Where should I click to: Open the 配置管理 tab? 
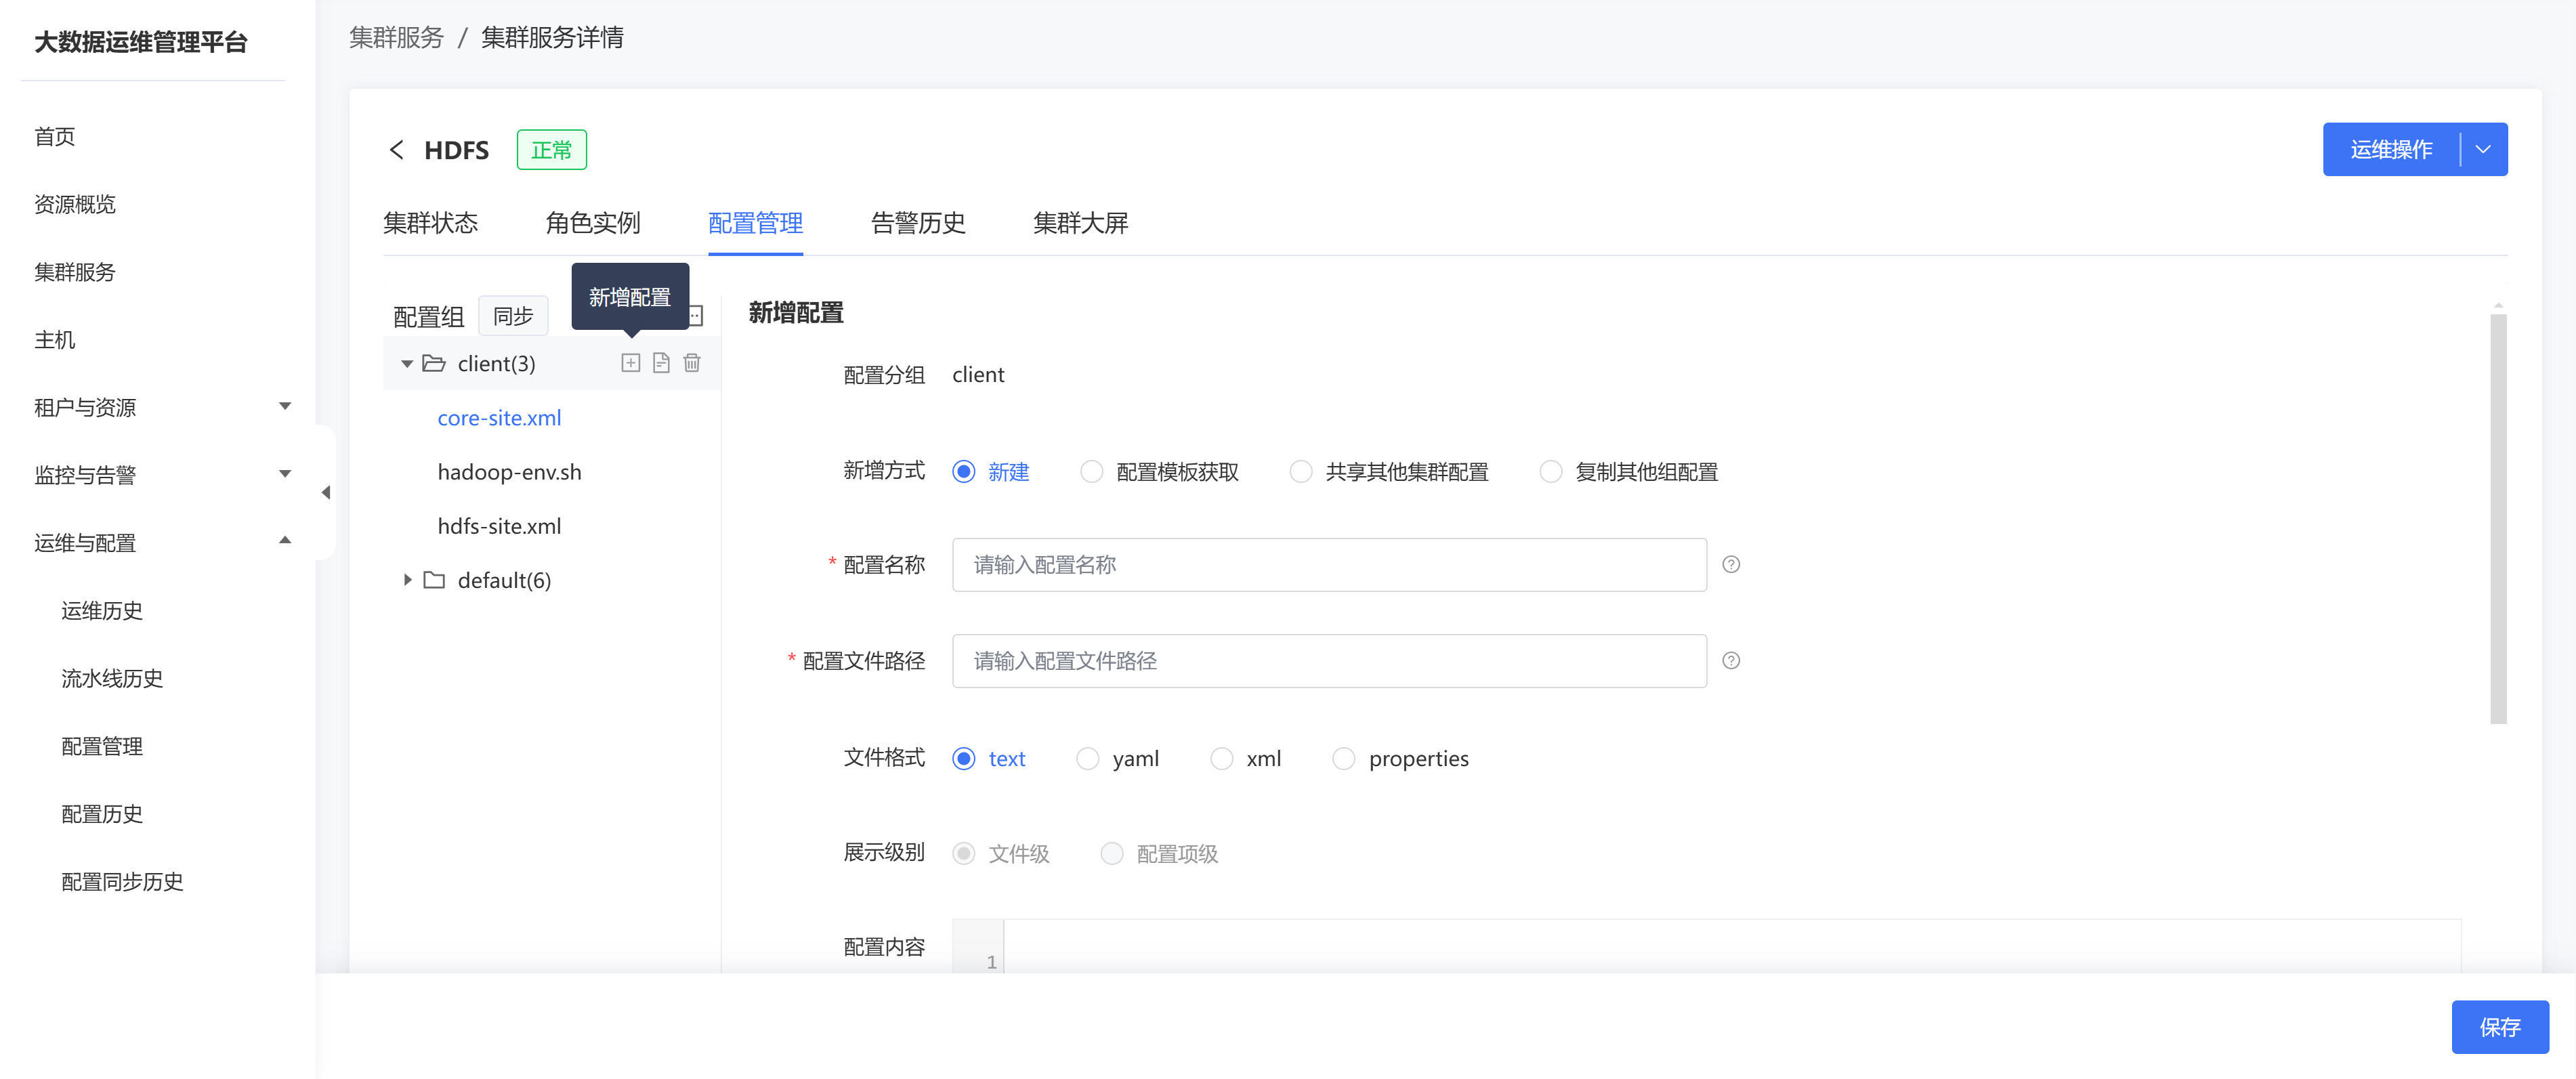[755, 223]
